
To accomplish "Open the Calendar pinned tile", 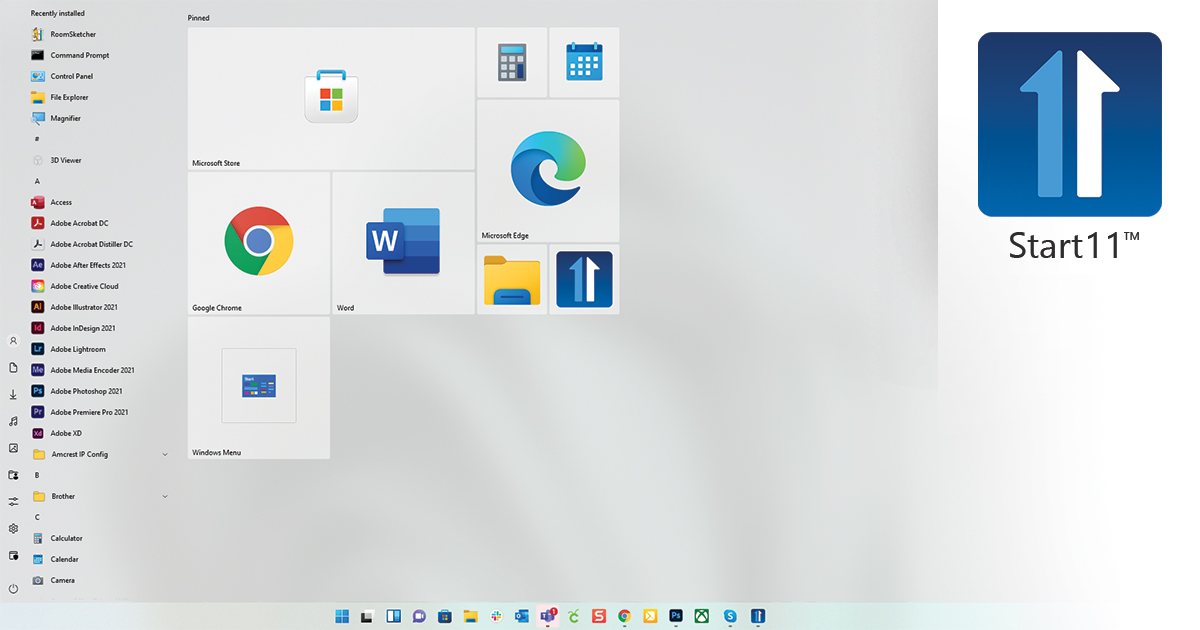I will 584,62.
